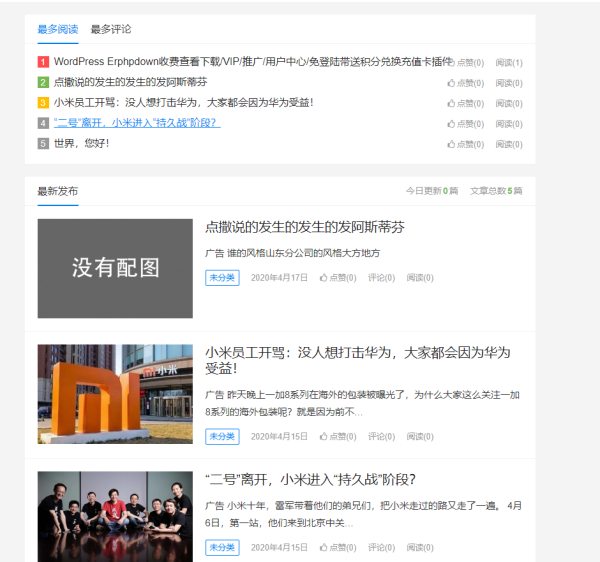This screenshot has width=600, height=562.
Task: Select the 最多阅读 tab
Action: 57,29
